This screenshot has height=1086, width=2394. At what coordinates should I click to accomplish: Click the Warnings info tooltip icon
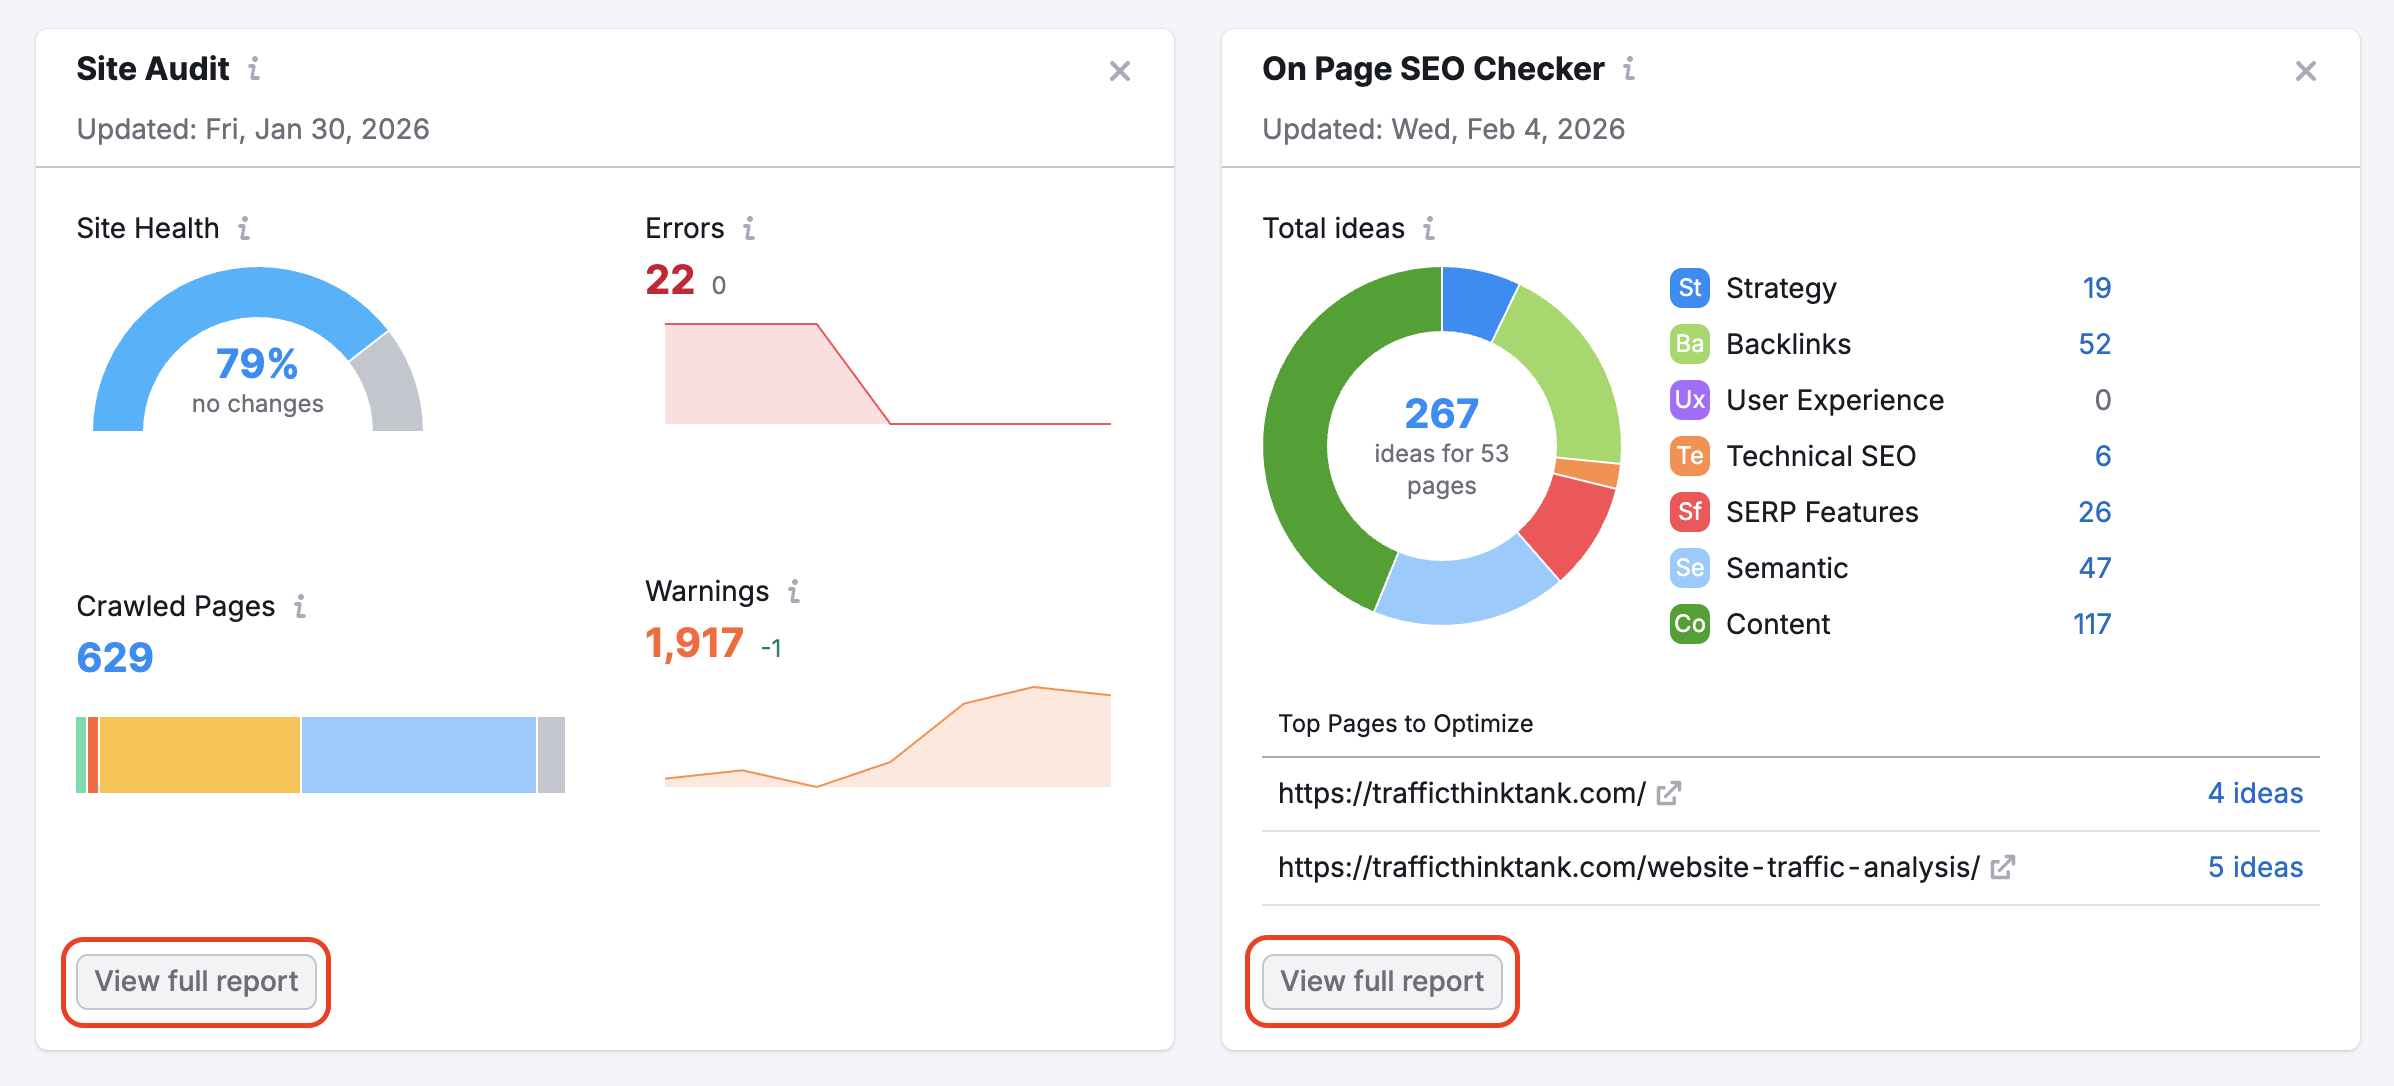(x=794, y=591)
